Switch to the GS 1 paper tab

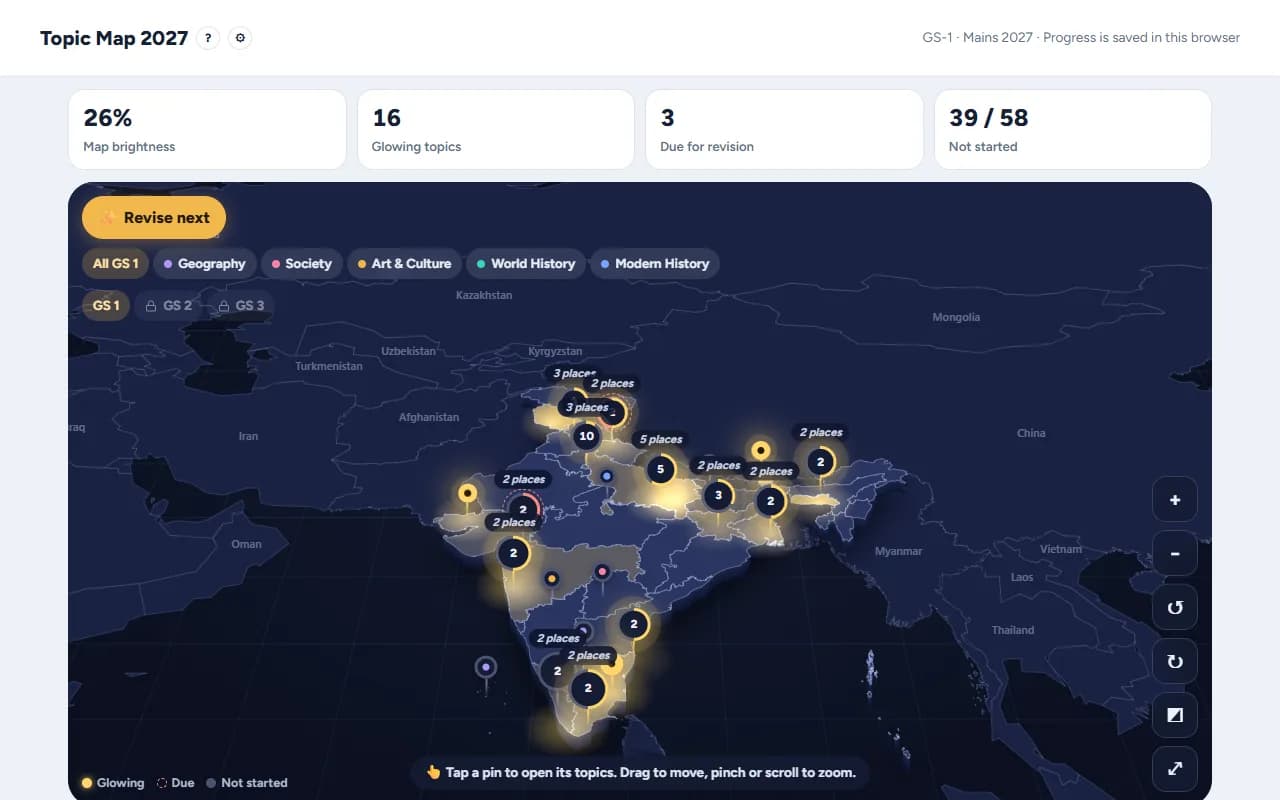(x=106, y=306)
